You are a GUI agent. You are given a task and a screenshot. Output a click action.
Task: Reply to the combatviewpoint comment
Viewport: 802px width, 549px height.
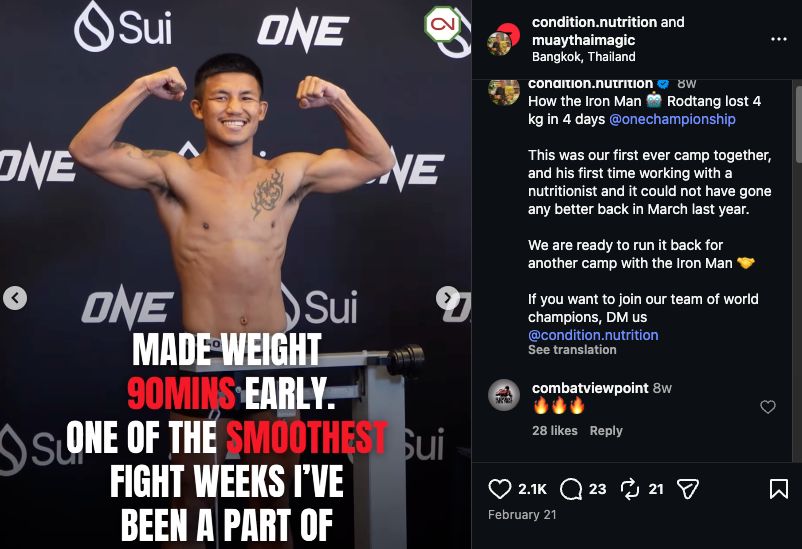coord(606,430)
